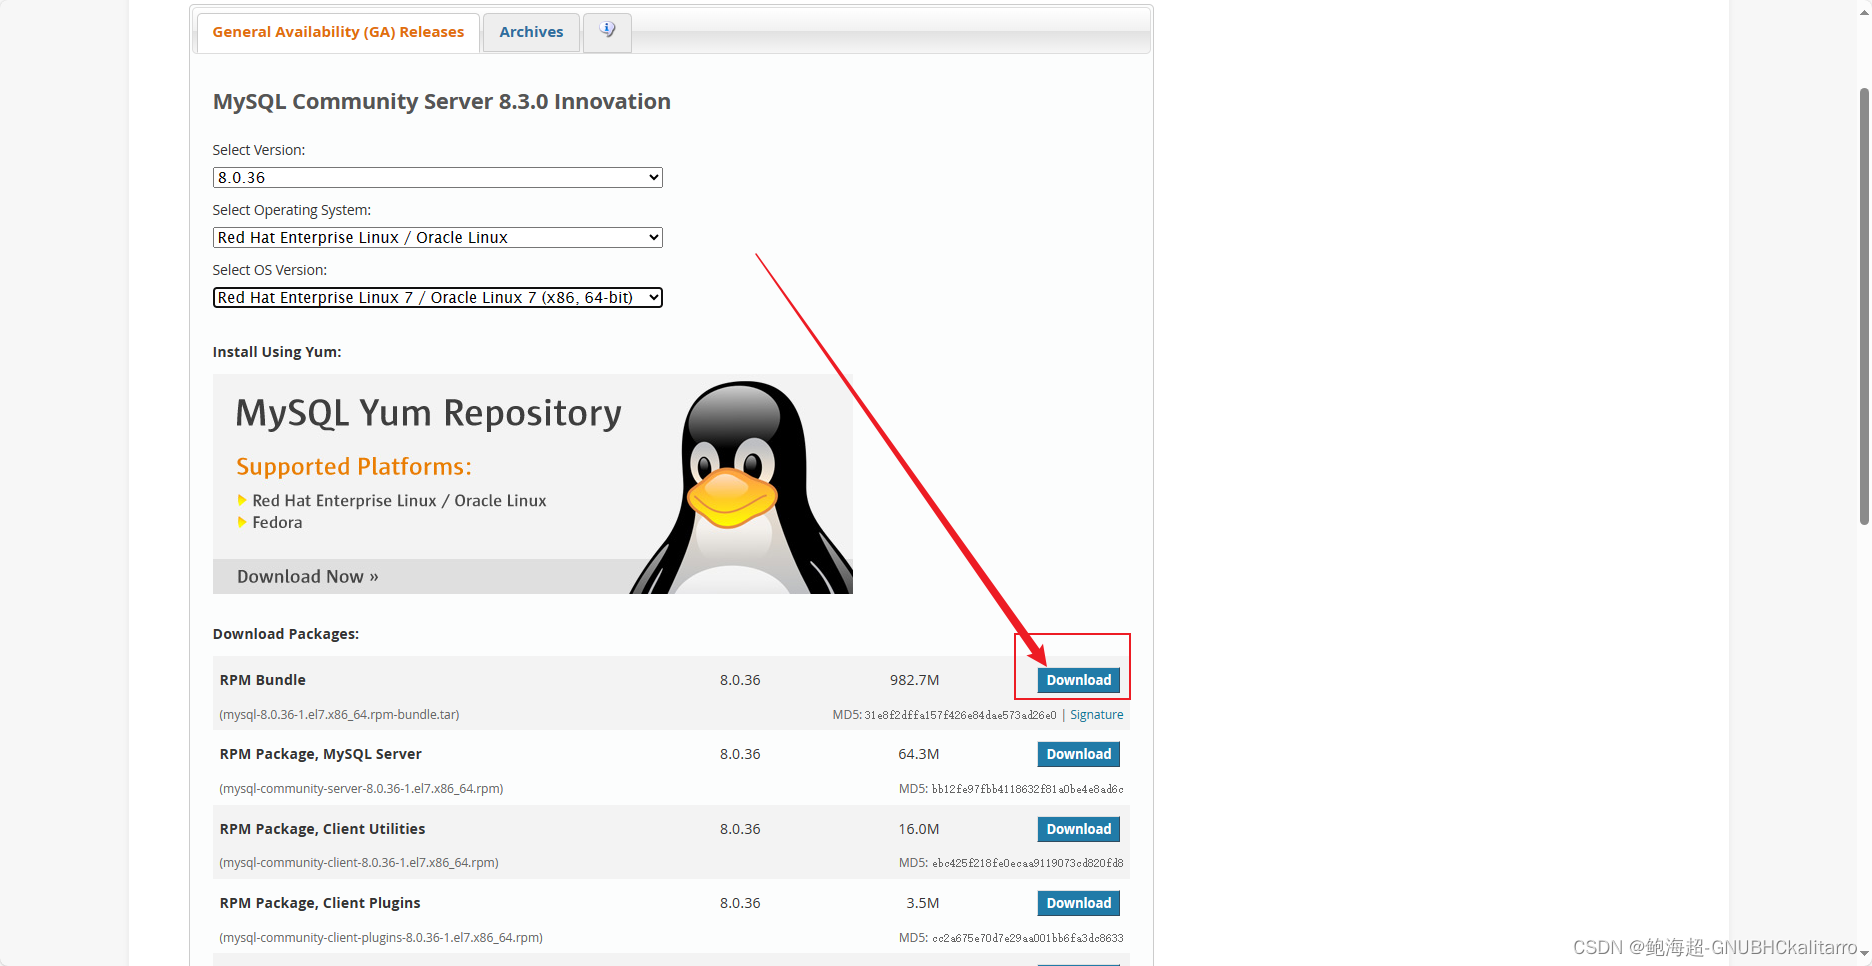
Task: Click the Supported Platforms: heading in banner
Action: click(354, 467)
